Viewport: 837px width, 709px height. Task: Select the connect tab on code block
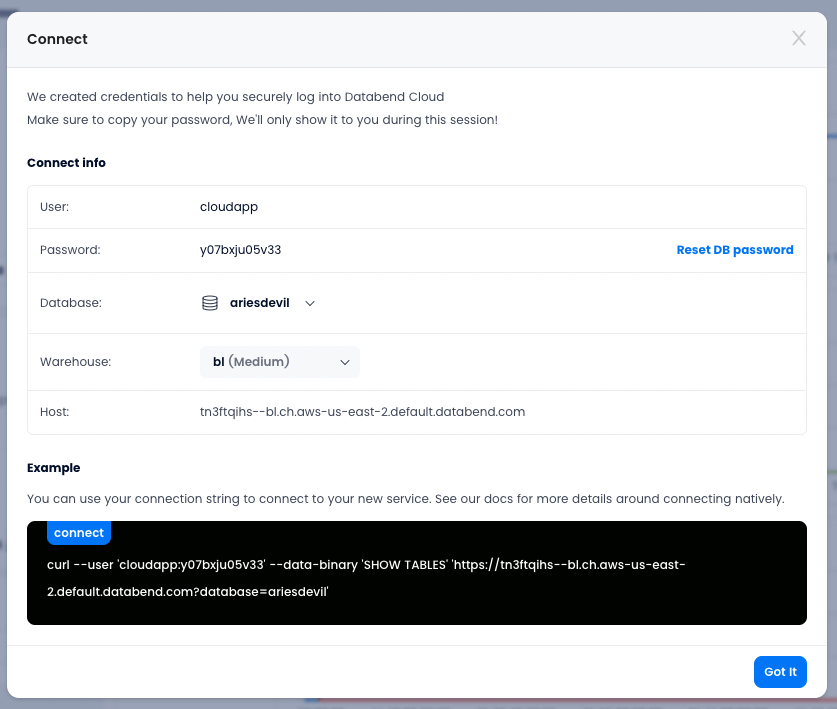coord(79,533)
